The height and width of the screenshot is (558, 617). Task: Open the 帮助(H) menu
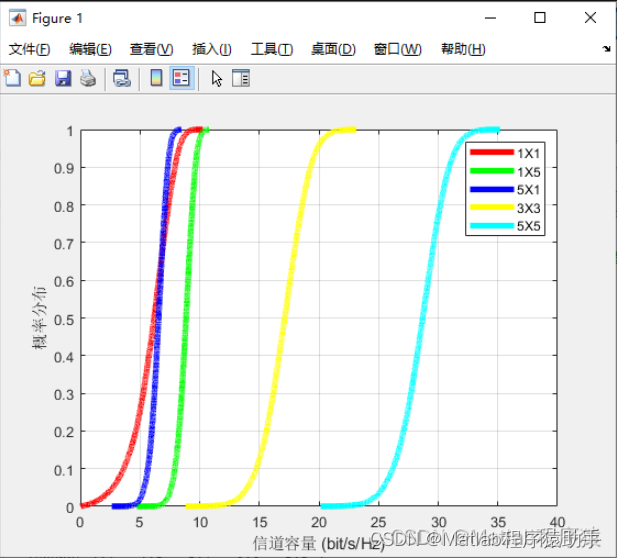pyautogui.click(x=463, y=50)
